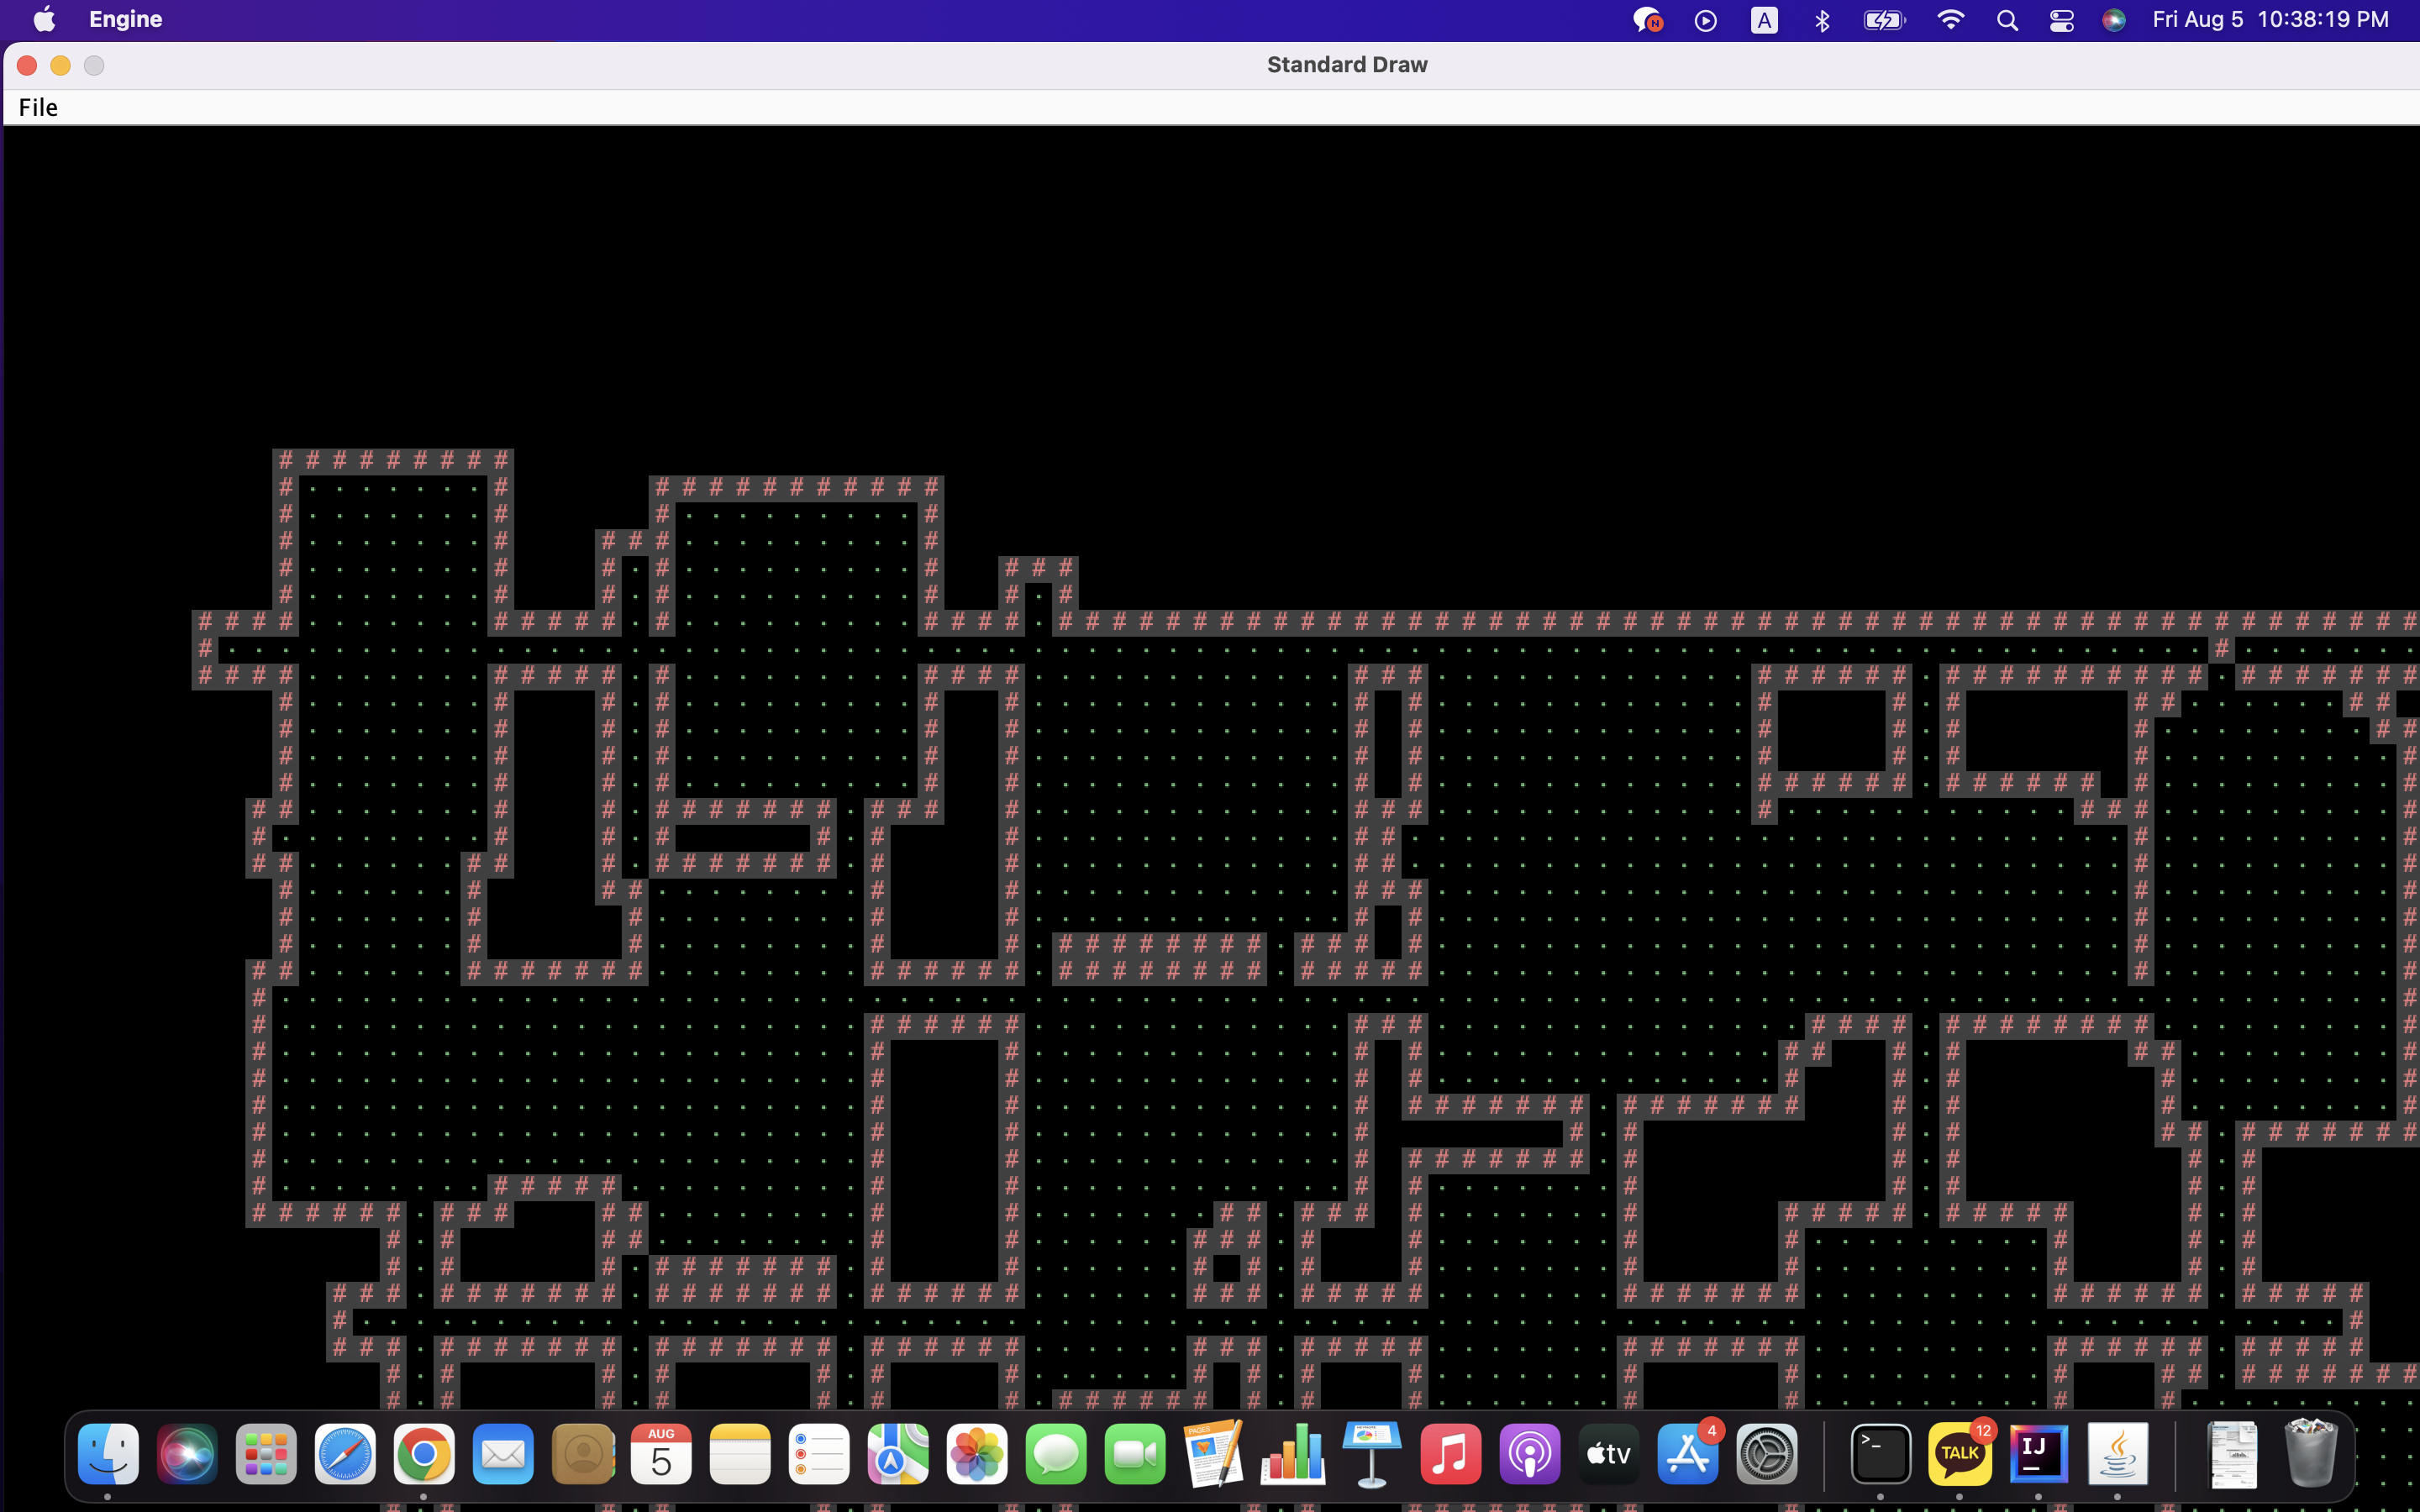Open Terminal from the dock
Screen dimensions: 2420x1512
(1880, 1453)
